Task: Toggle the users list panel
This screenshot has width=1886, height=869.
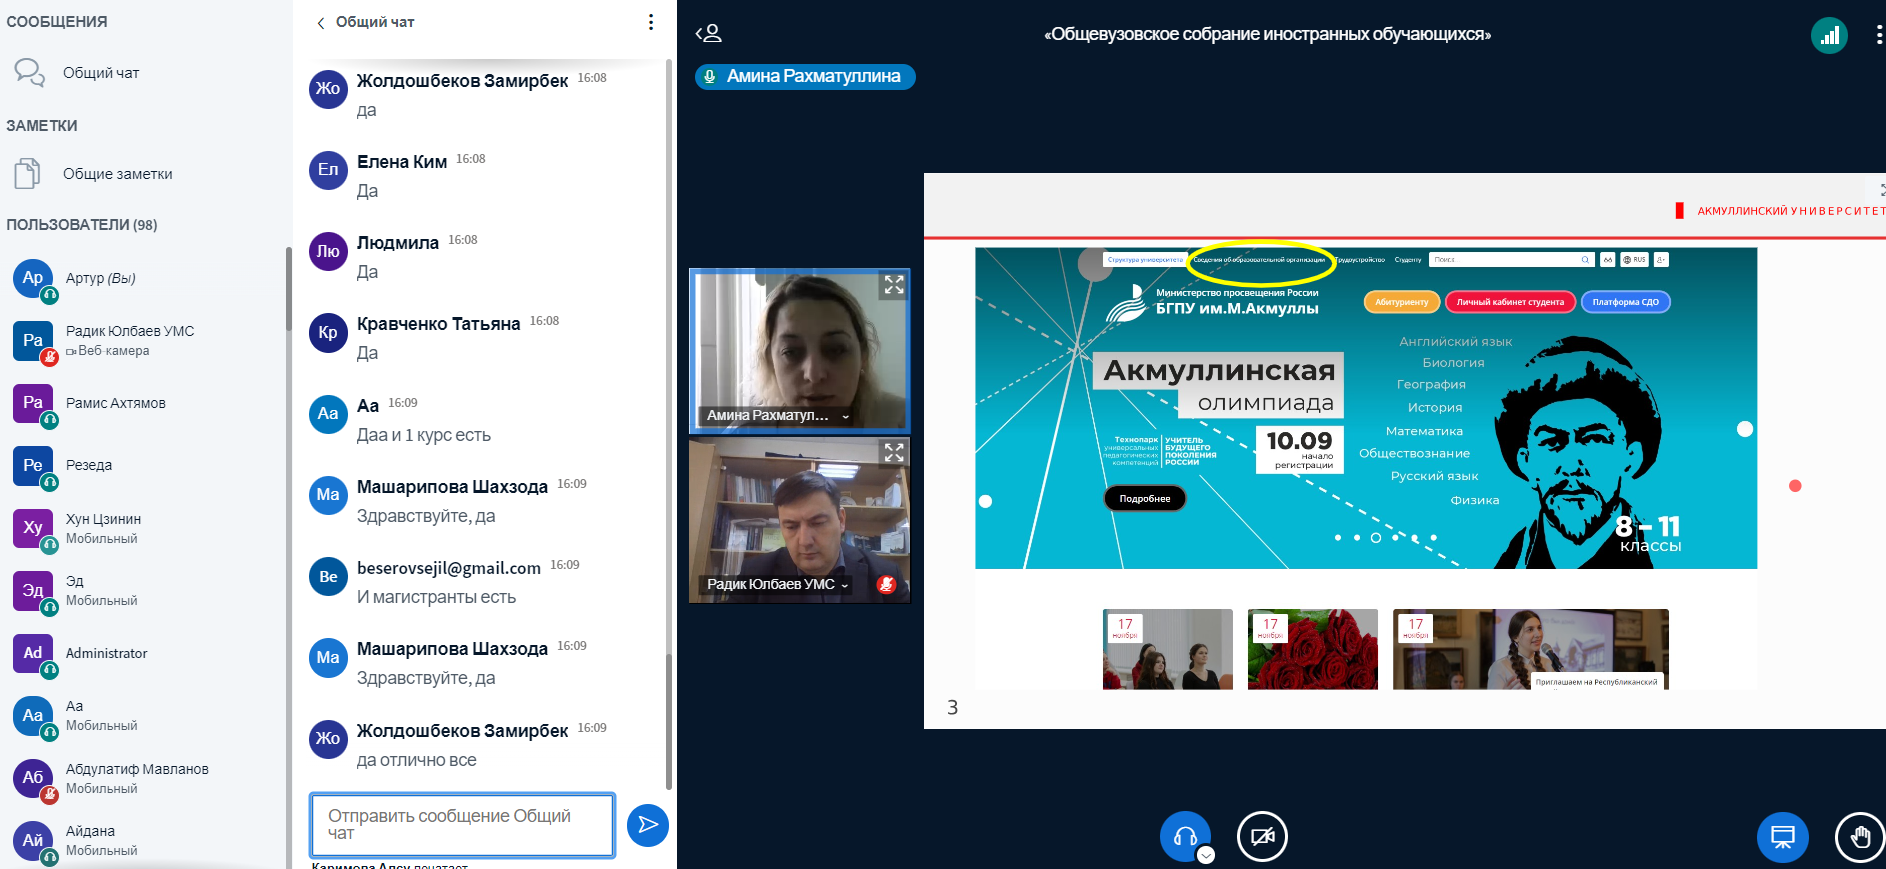Action: (709, 34)
